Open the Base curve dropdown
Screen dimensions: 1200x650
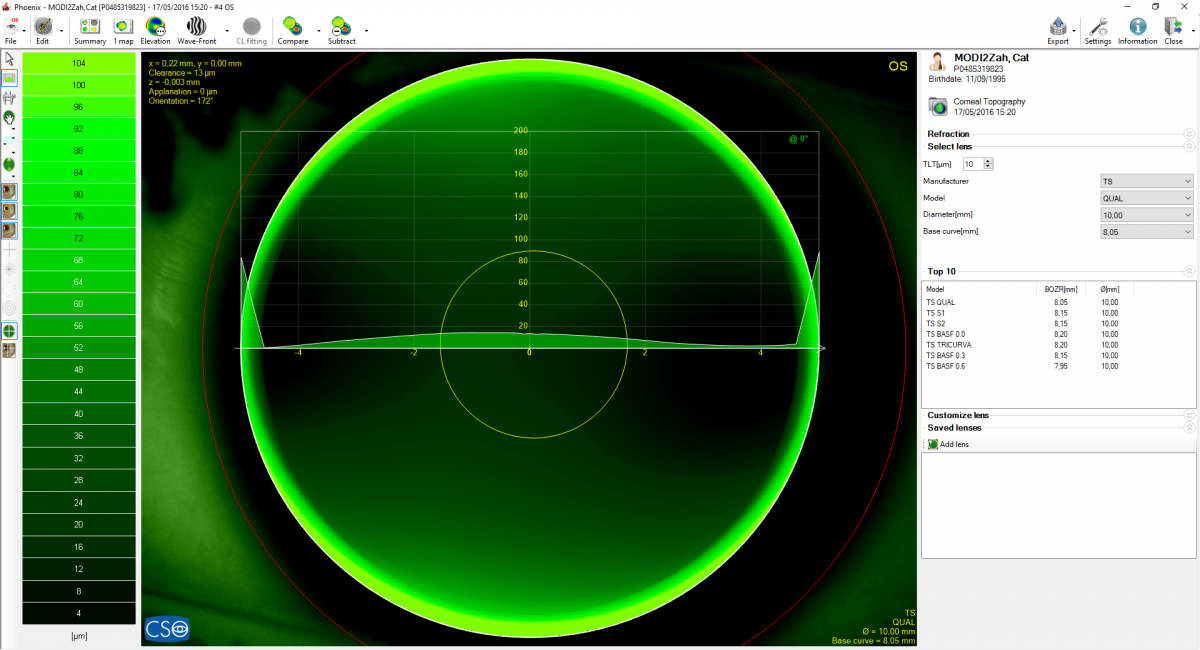(1146, 232)
